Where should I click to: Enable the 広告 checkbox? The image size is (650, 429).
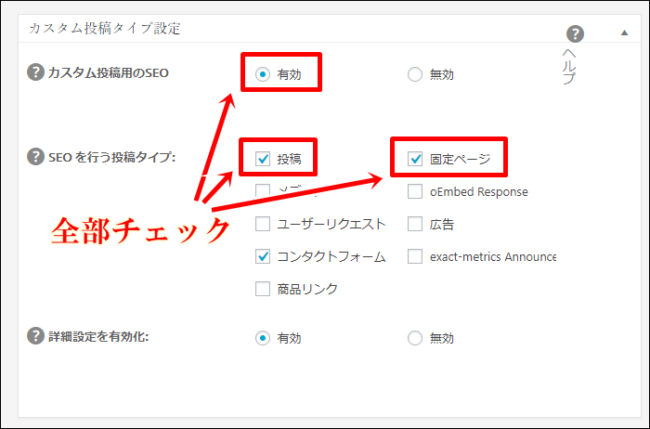415,224
